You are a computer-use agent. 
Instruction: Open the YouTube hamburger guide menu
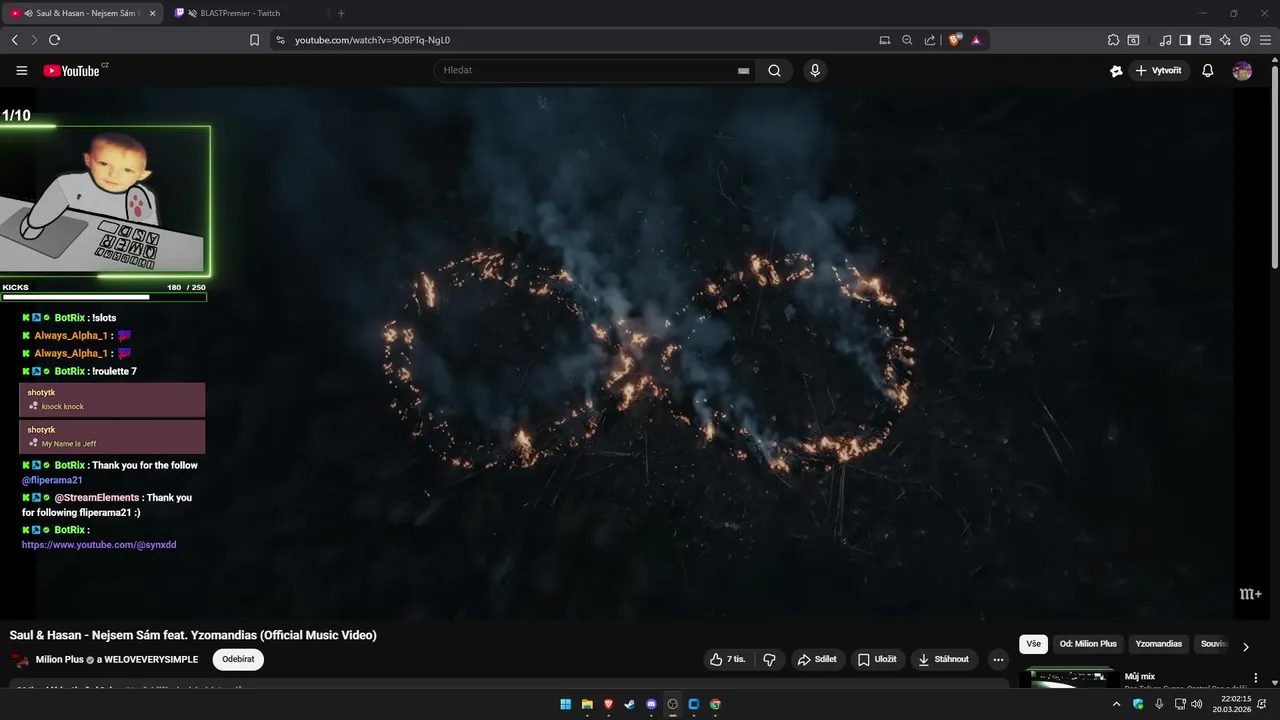[21, 71]
